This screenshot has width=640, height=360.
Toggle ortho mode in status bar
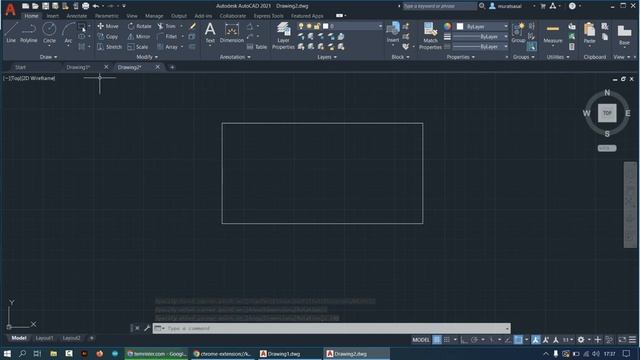pos(464,340)
